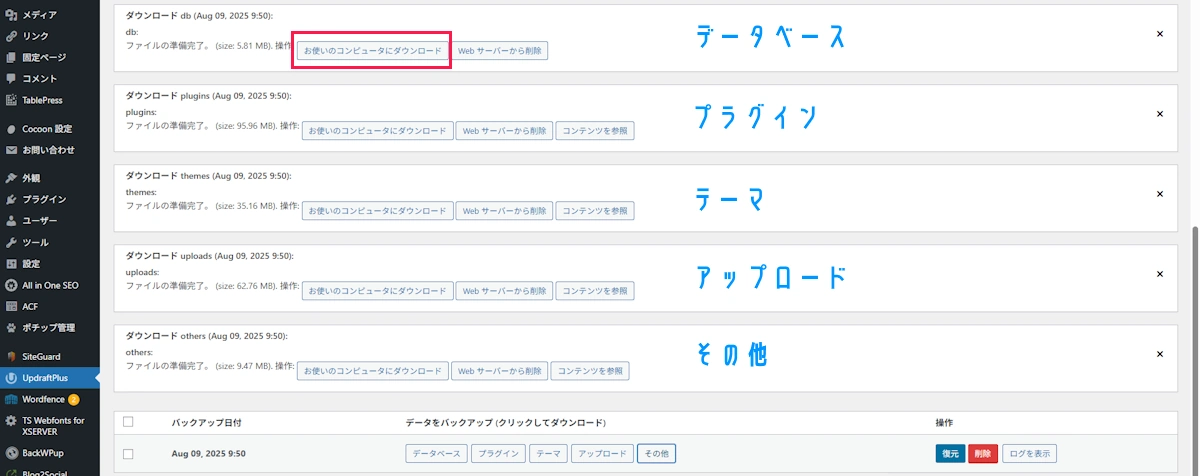The height and width of the screenshot is (476, 1200).
Task: Tick the checkbox for Aug 09, 2025 9:50 backup
Action: (x=128, y=453)
